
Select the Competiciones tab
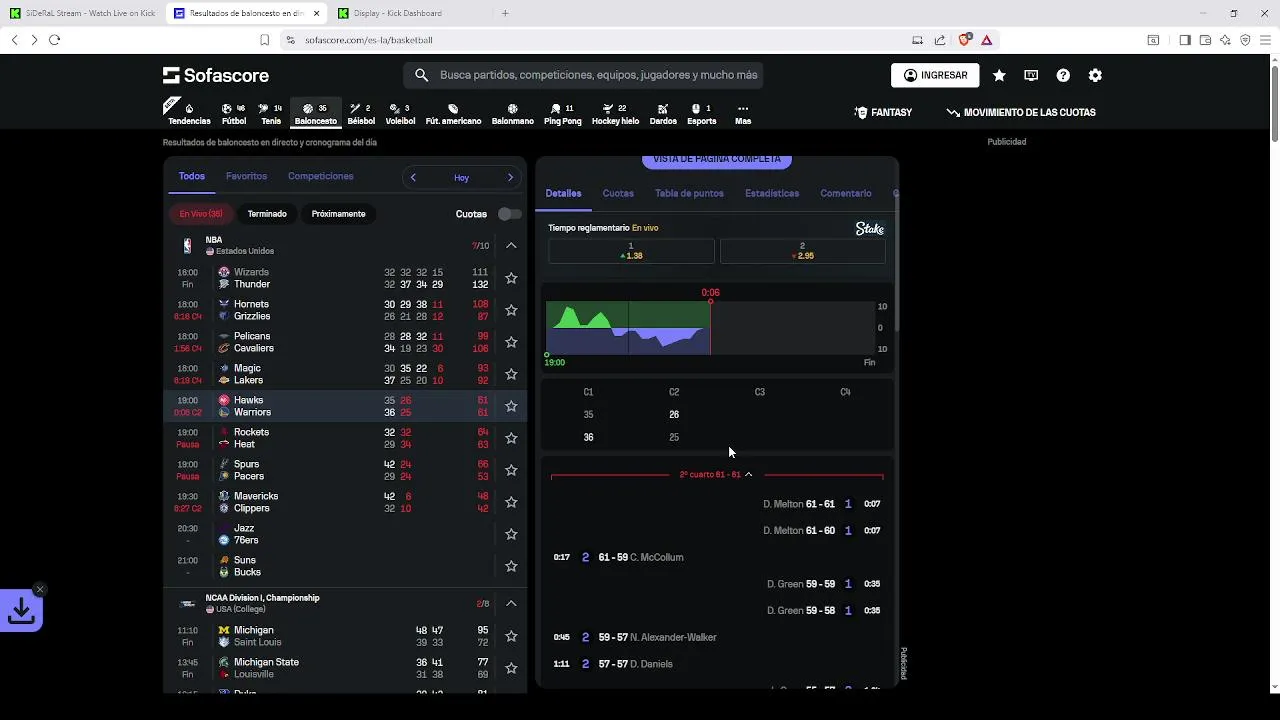click(320, 176)
